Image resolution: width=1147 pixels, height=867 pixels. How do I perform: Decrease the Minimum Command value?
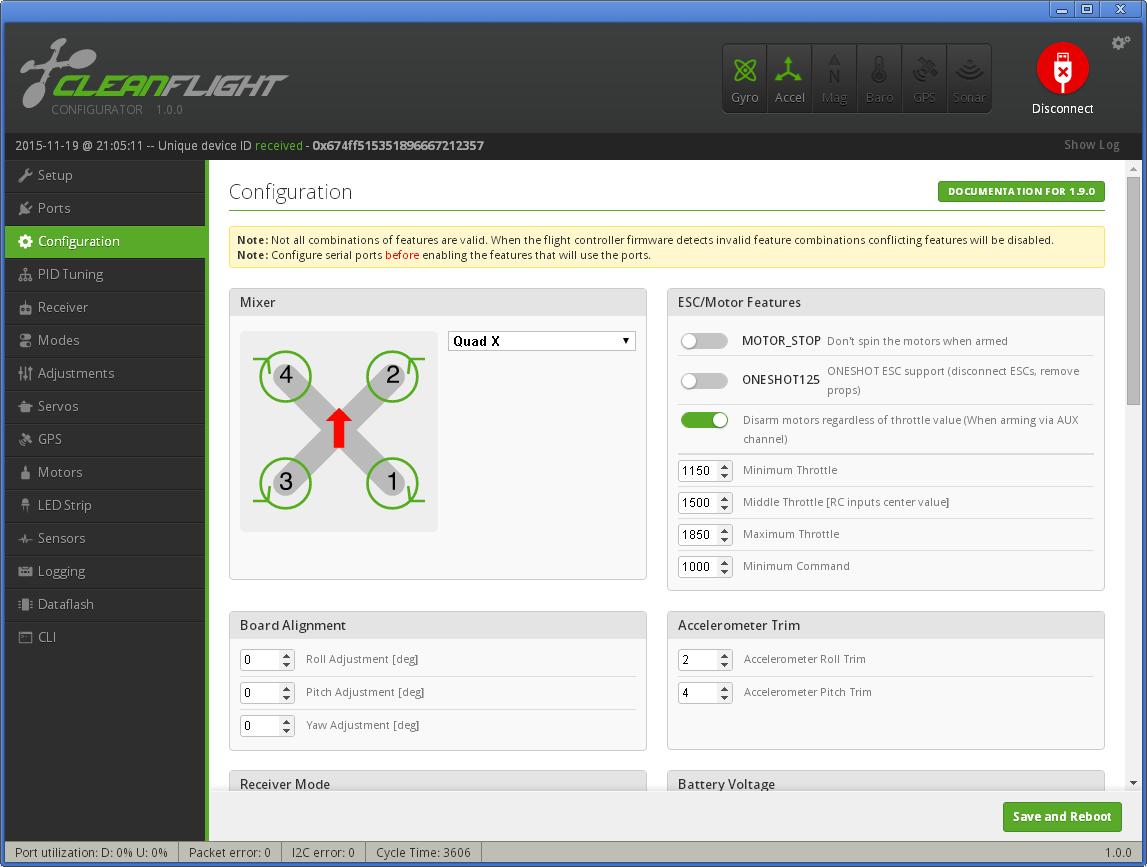click(x=724, y=571)
